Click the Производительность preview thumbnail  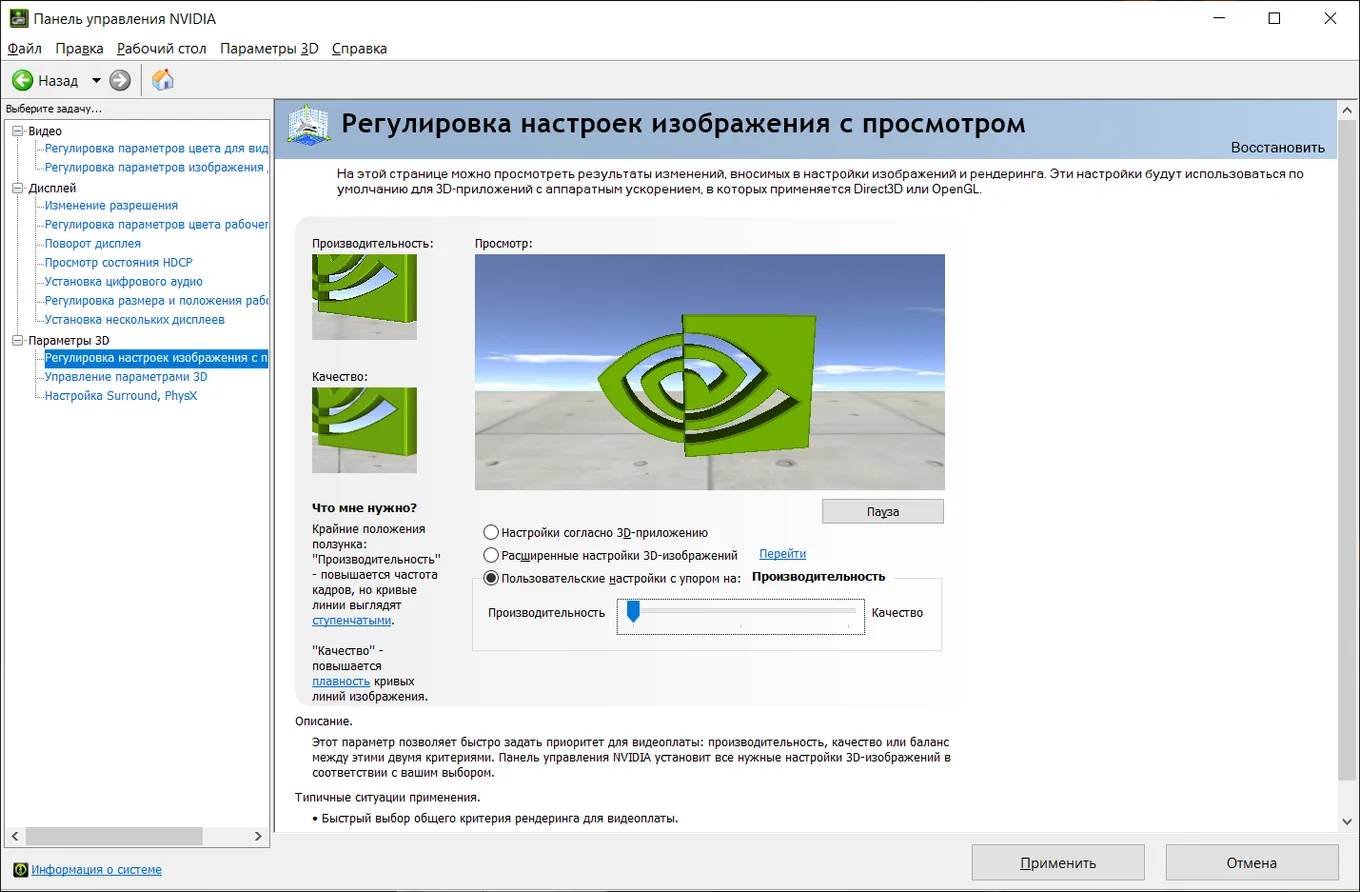coord(364,297)
